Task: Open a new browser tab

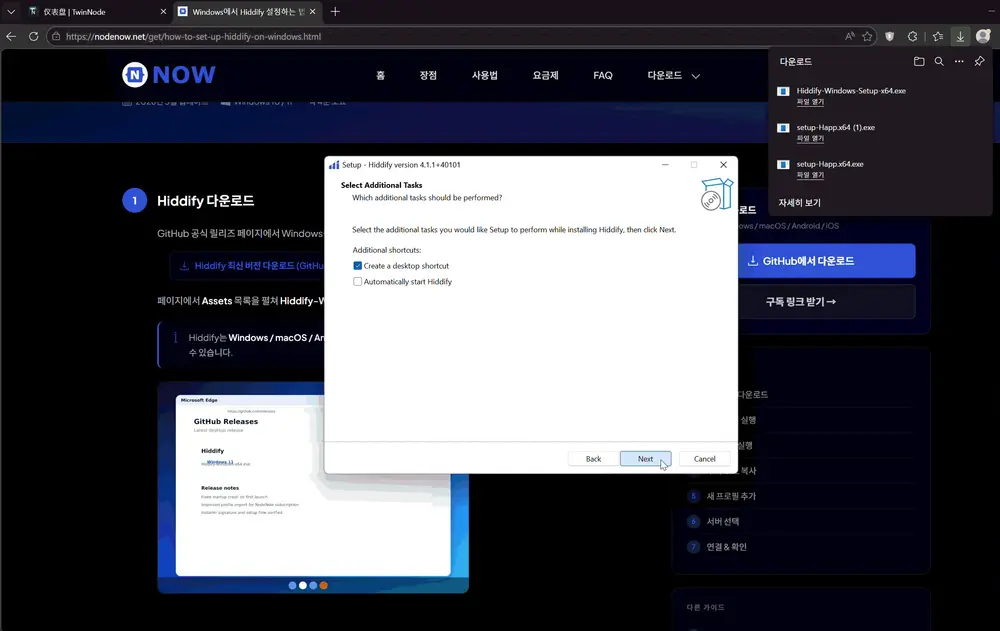Action: point(335,11)
